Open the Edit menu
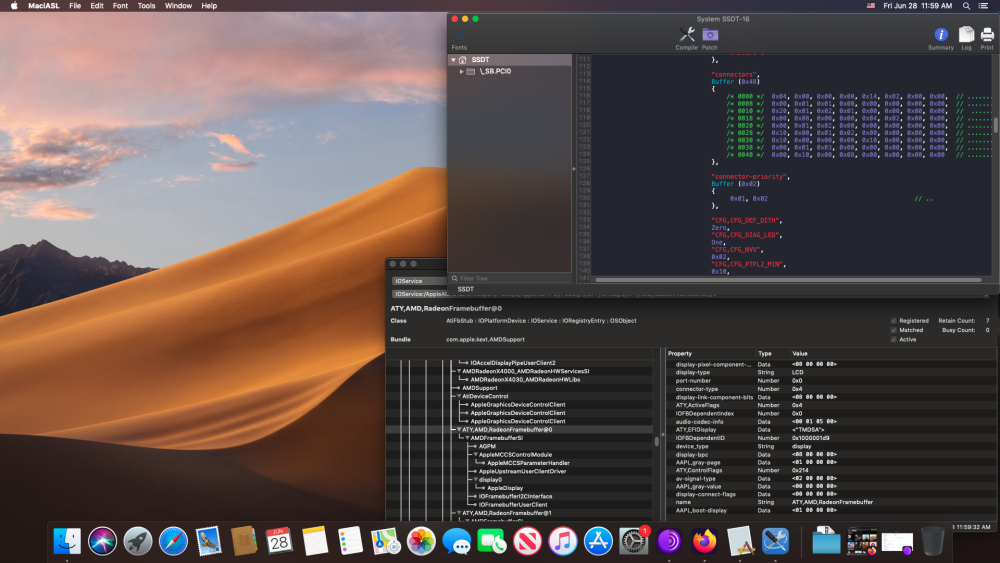 (x=97, y=6)
